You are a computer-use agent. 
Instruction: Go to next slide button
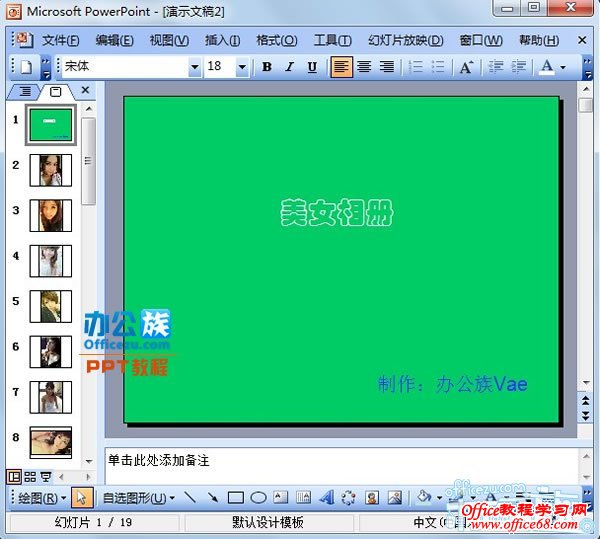(585, 416)
